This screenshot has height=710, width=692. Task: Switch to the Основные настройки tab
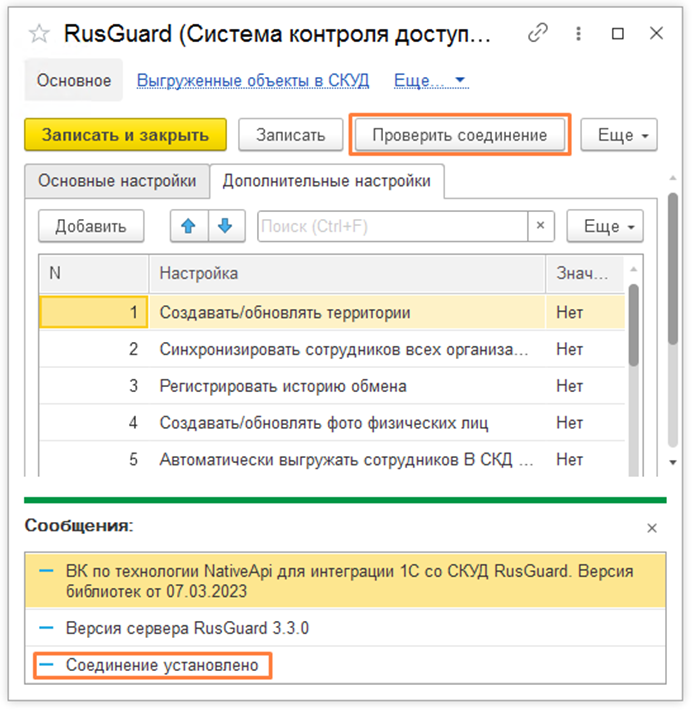pos(117,181)
